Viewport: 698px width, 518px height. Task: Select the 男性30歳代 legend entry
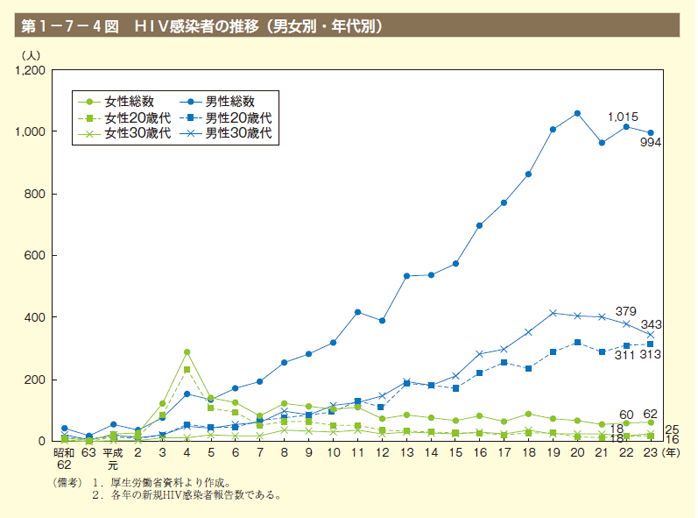click(x=226, y=133)
